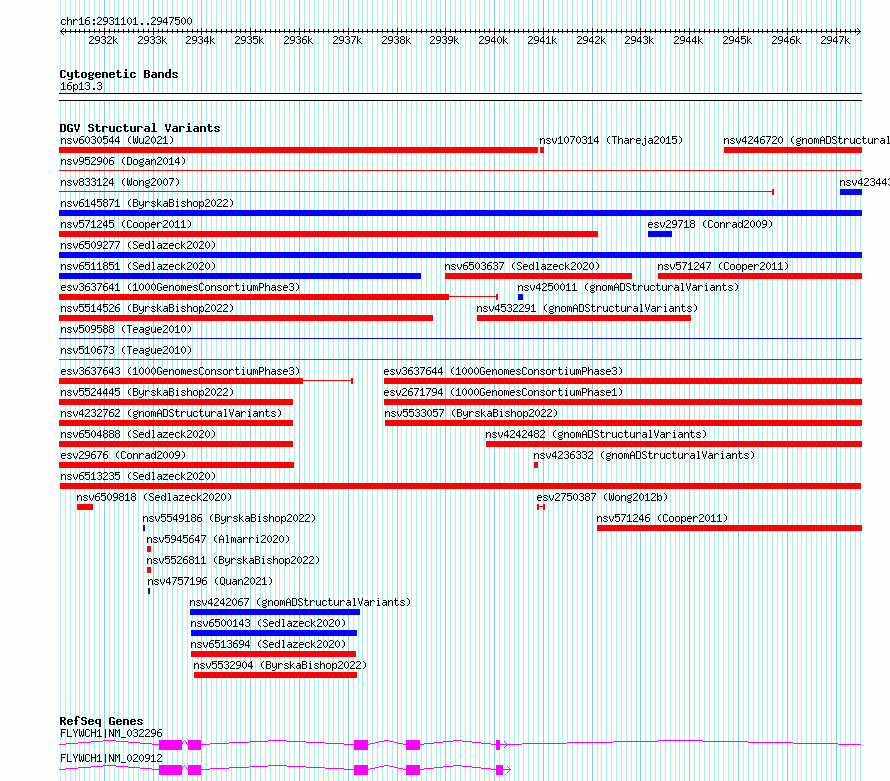Click the blue nsv4242067 variant bar
This screenshot has width=890, height=781.
point(275,612)
